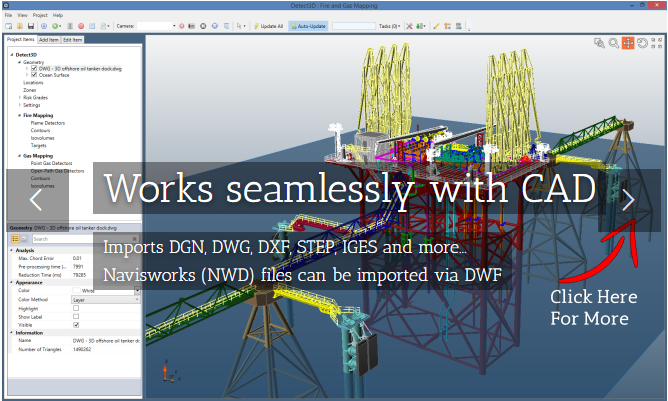Click the red circle toolbar icon before Camera
Screen dimensions: 668x401
coord(81,26)
